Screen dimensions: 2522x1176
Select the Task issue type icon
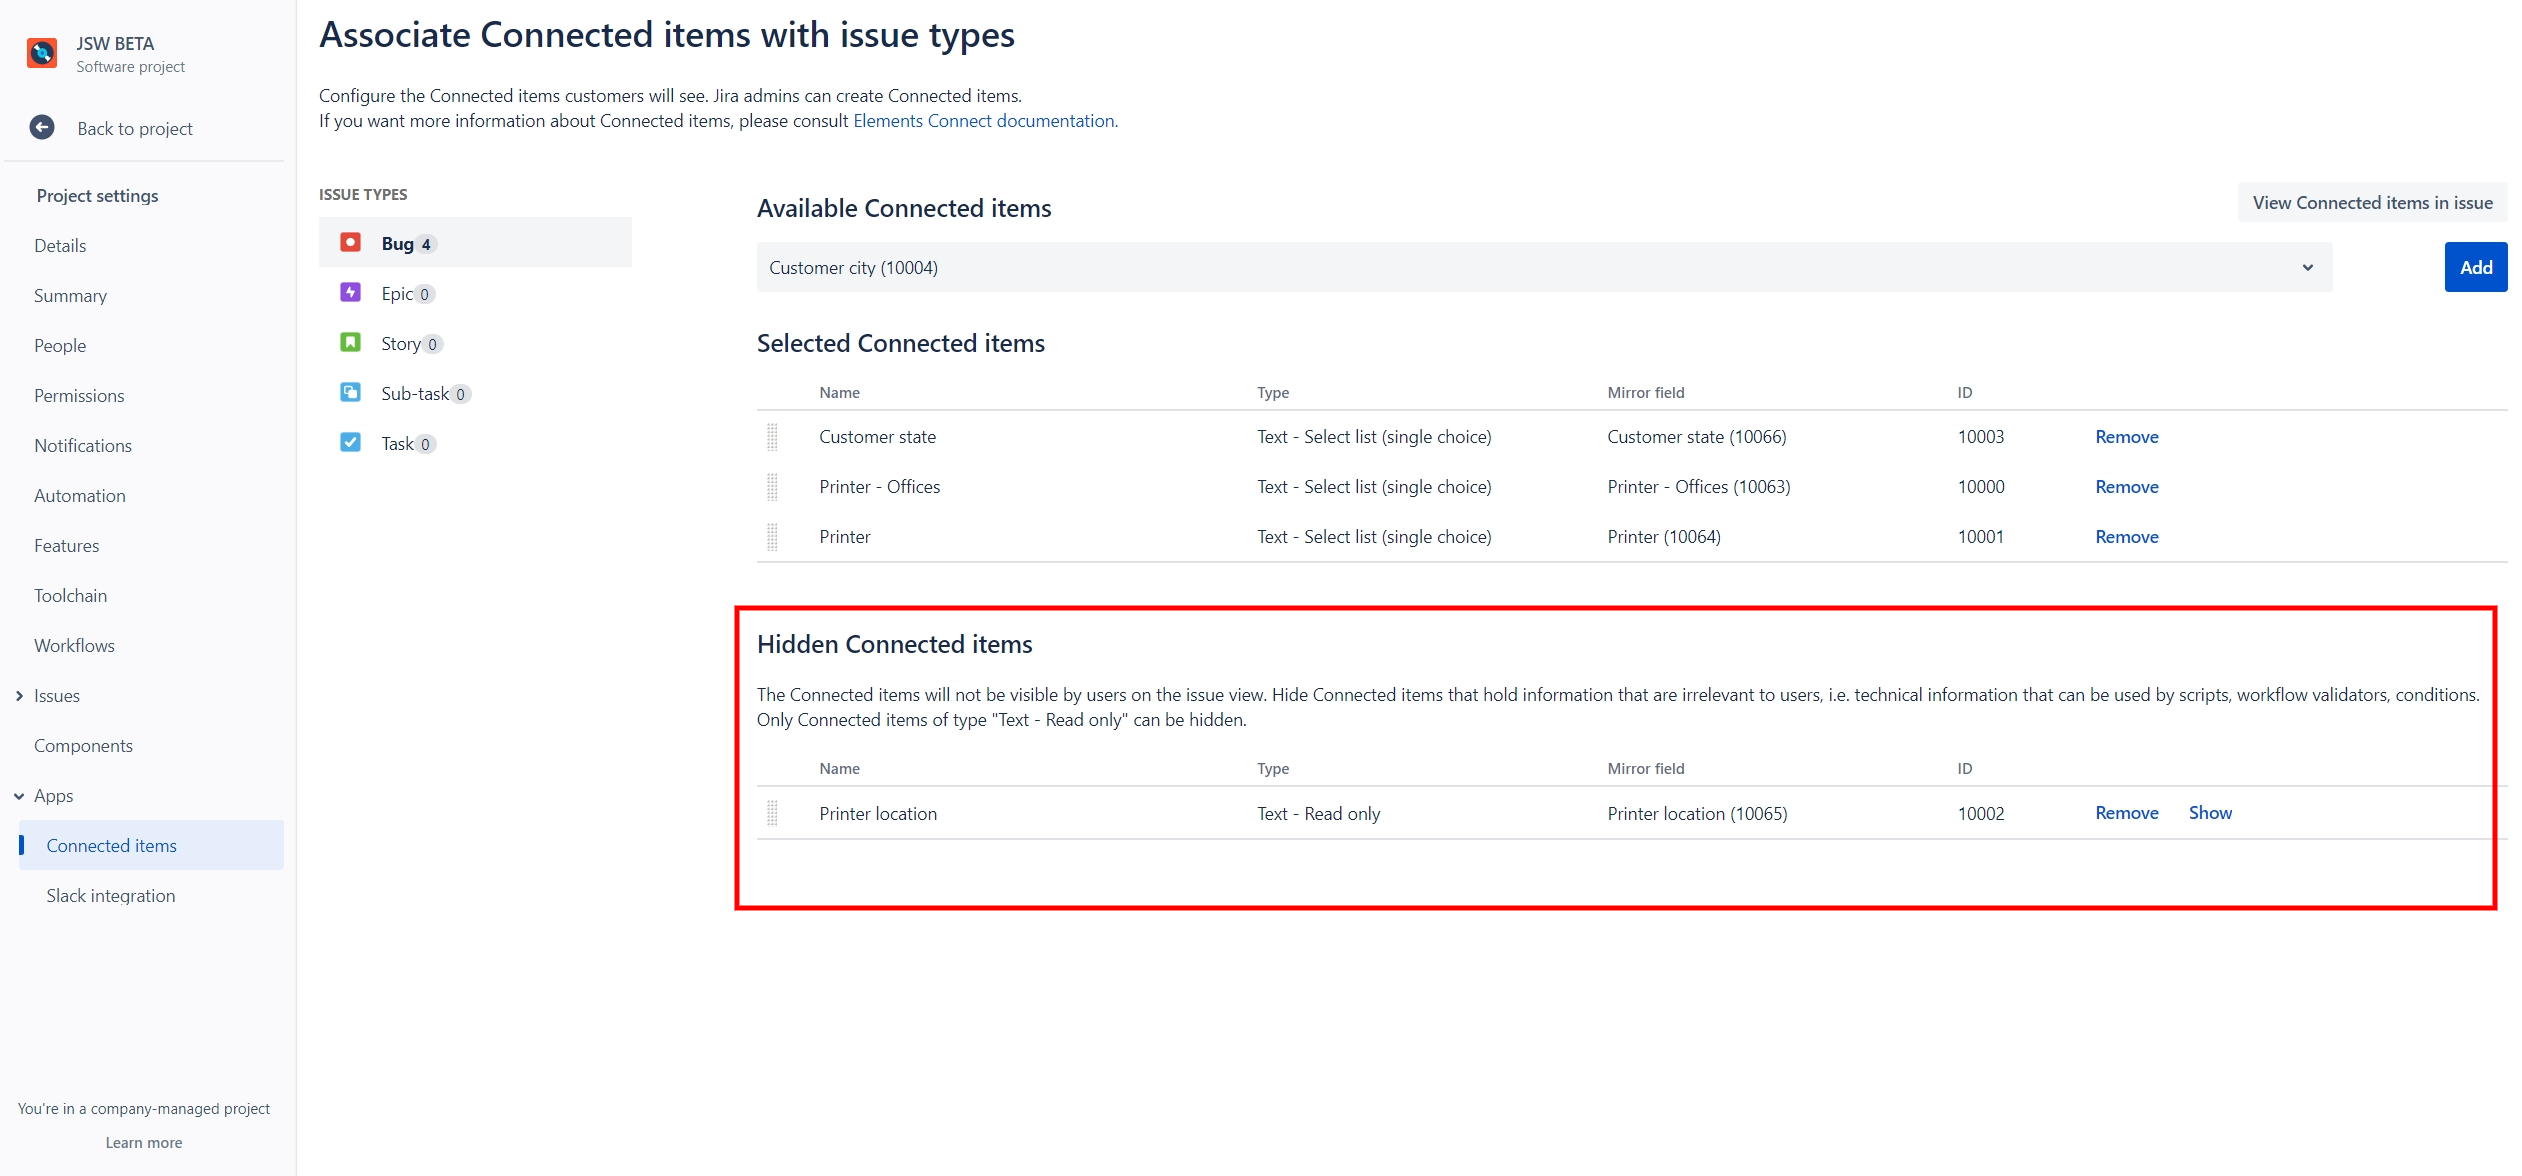click(x=350, y=443)
